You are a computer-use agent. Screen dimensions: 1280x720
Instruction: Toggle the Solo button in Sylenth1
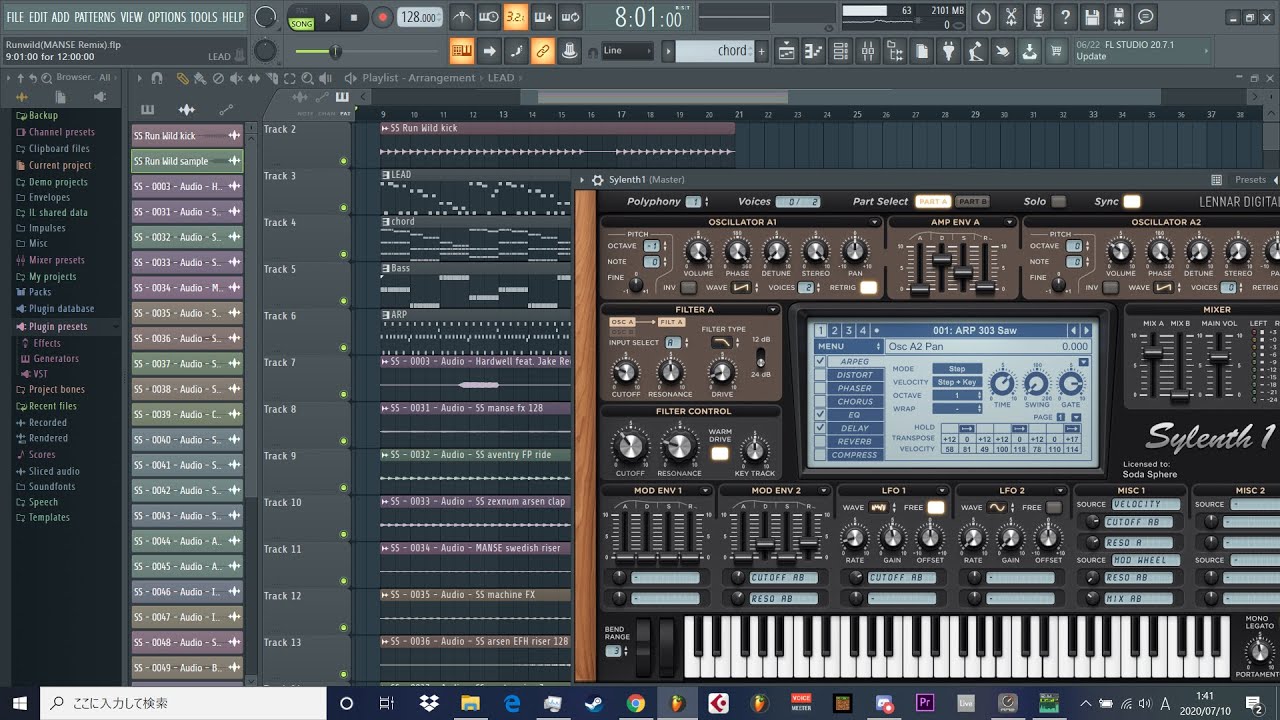(1058, 201)
